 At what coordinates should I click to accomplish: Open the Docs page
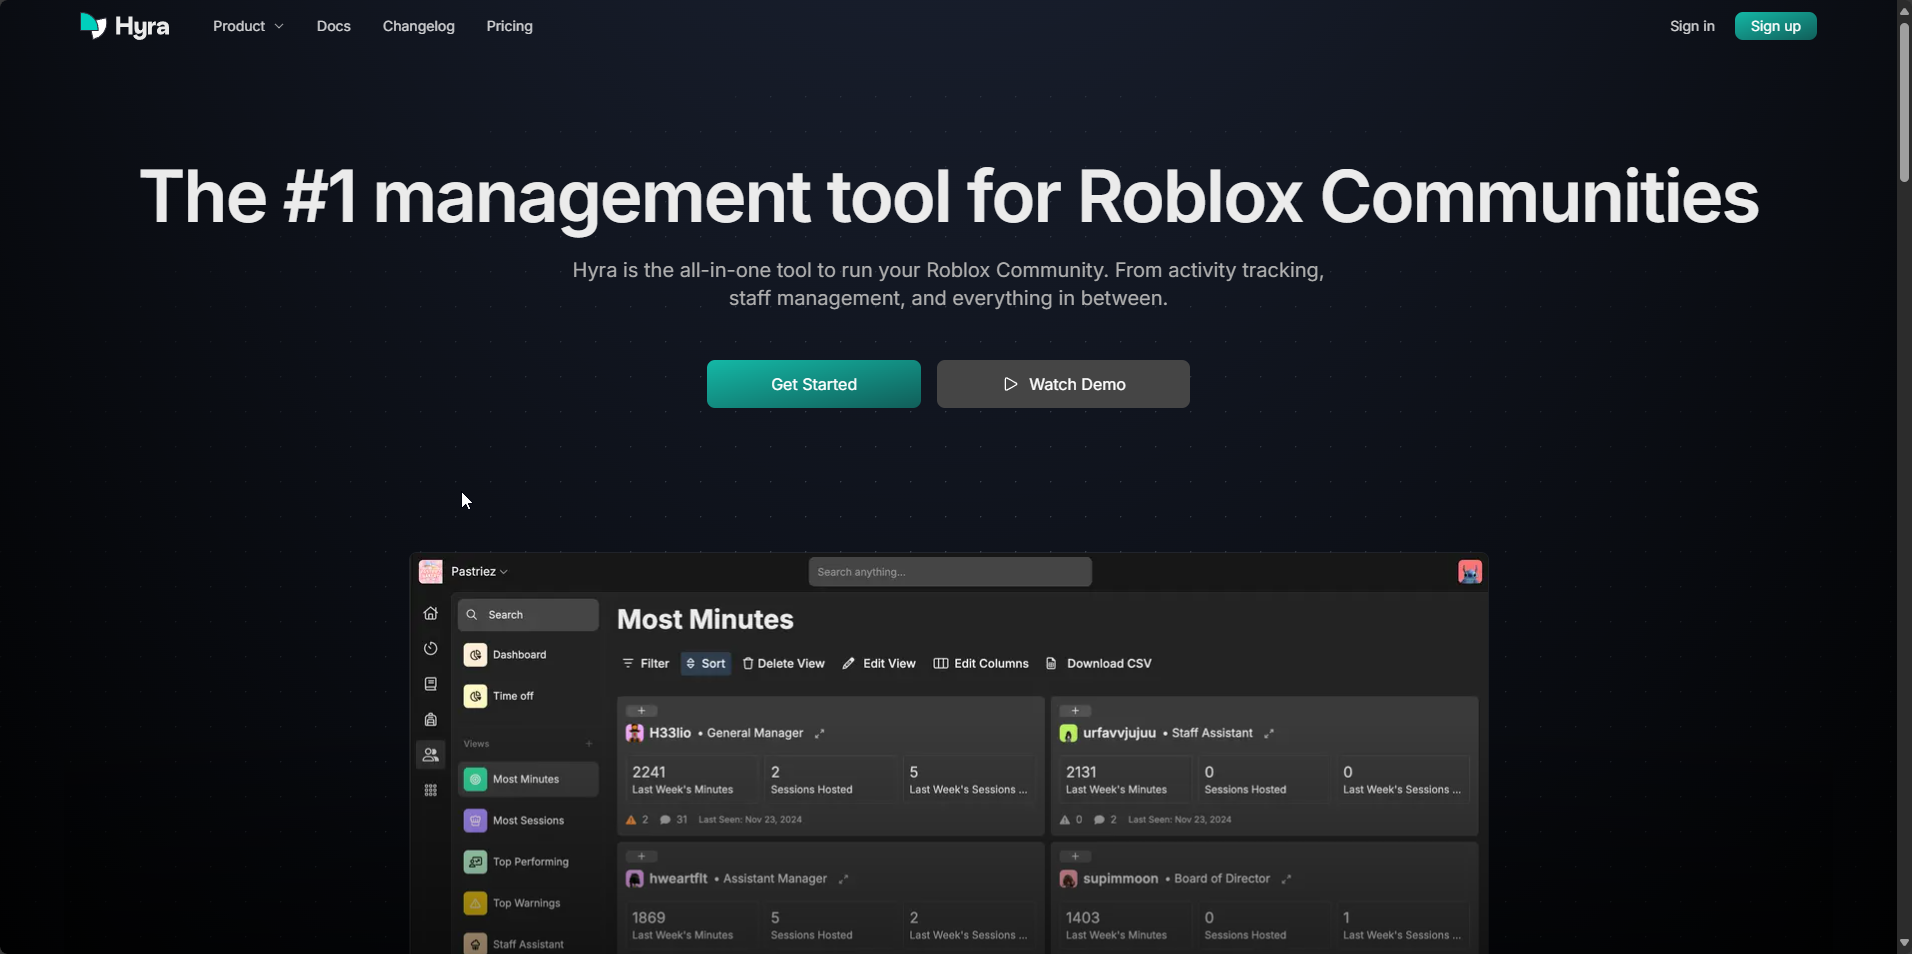click(x=334, y=26)
